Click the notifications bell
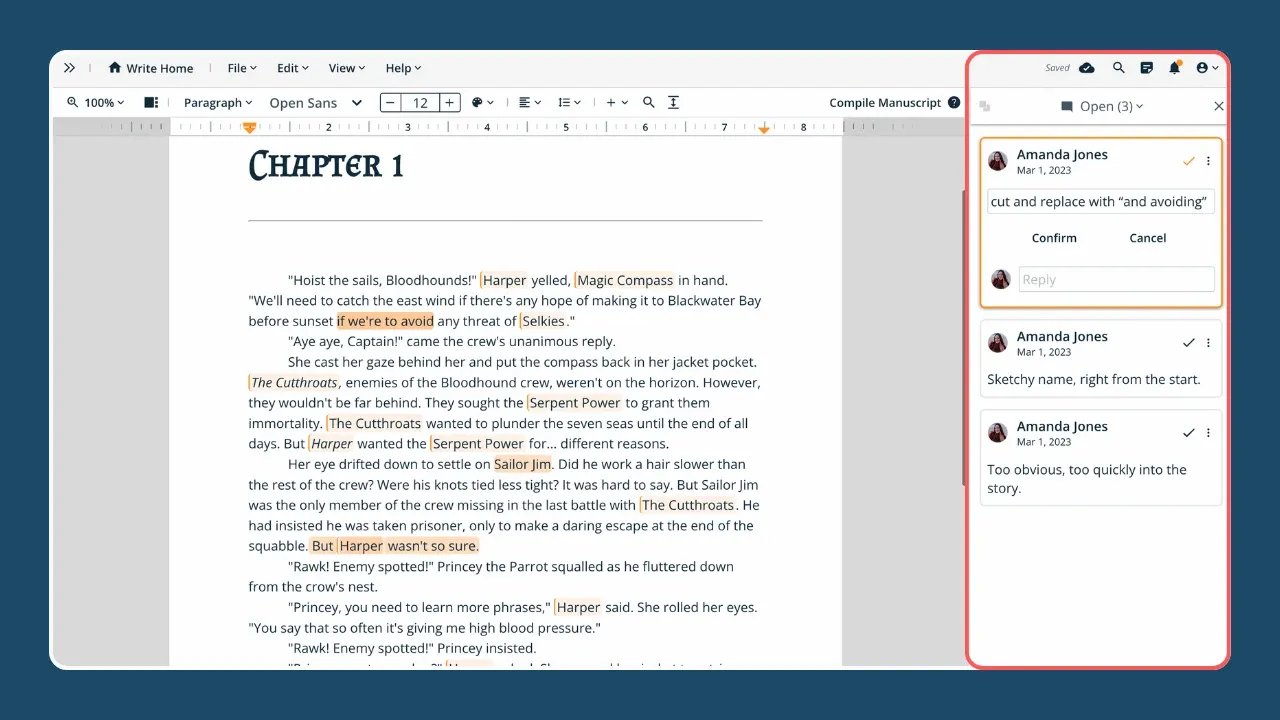Image resolution: width=1280 pixels, height=720 pixels. point(1175,68)
